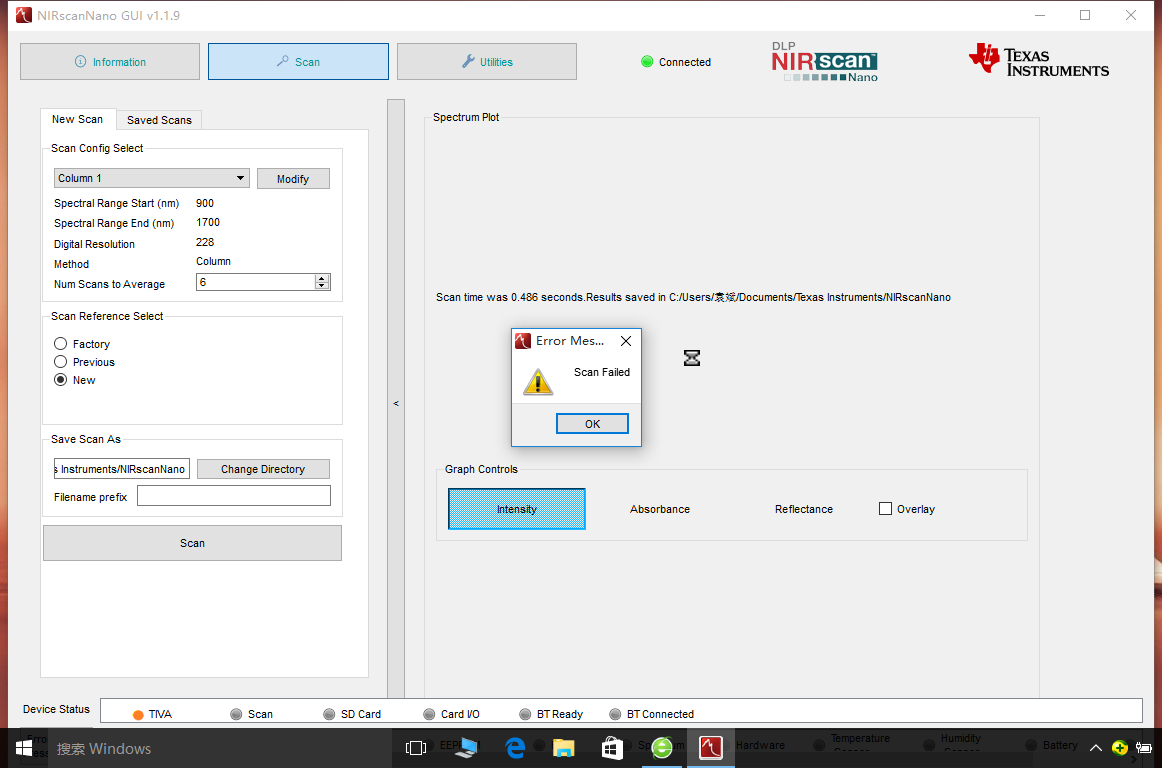
Task: Open the computer monitor icon on taskbar
Action: (x=467, y=748)
